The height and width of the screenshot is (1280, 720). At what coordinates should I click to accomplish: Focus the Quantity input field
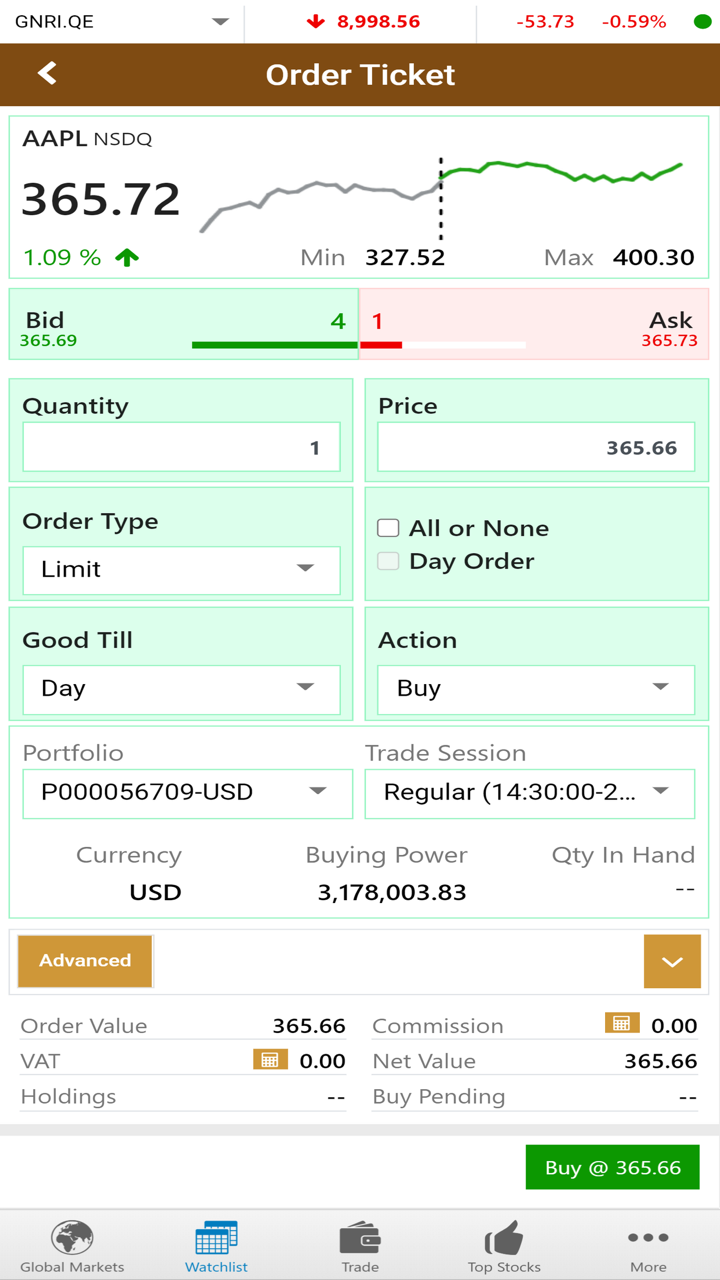[181, 448]
